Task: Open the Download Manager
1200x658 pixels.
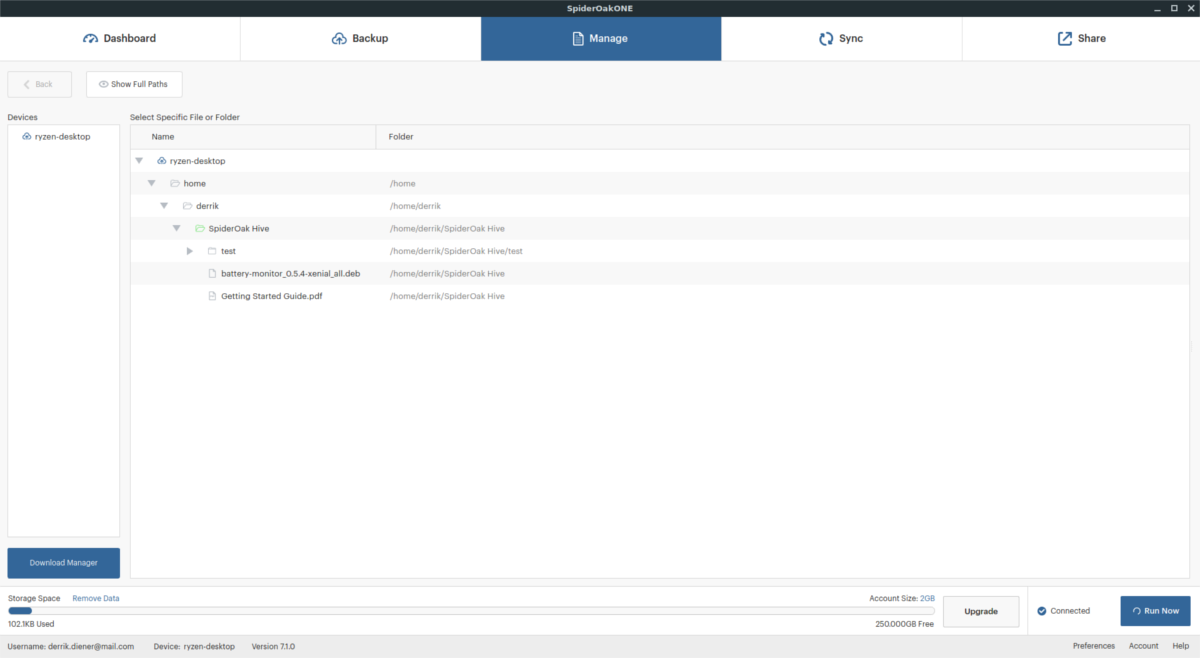Action: [x=64, y=563]
